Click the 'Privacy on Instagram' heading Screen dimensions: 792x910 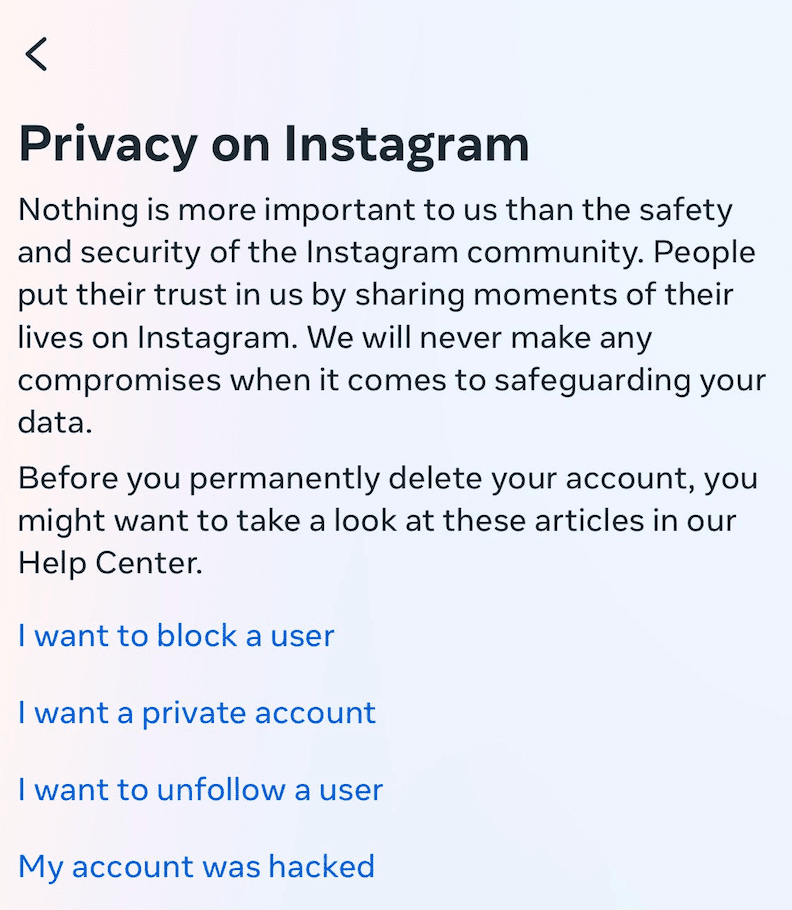pos(273,144)
